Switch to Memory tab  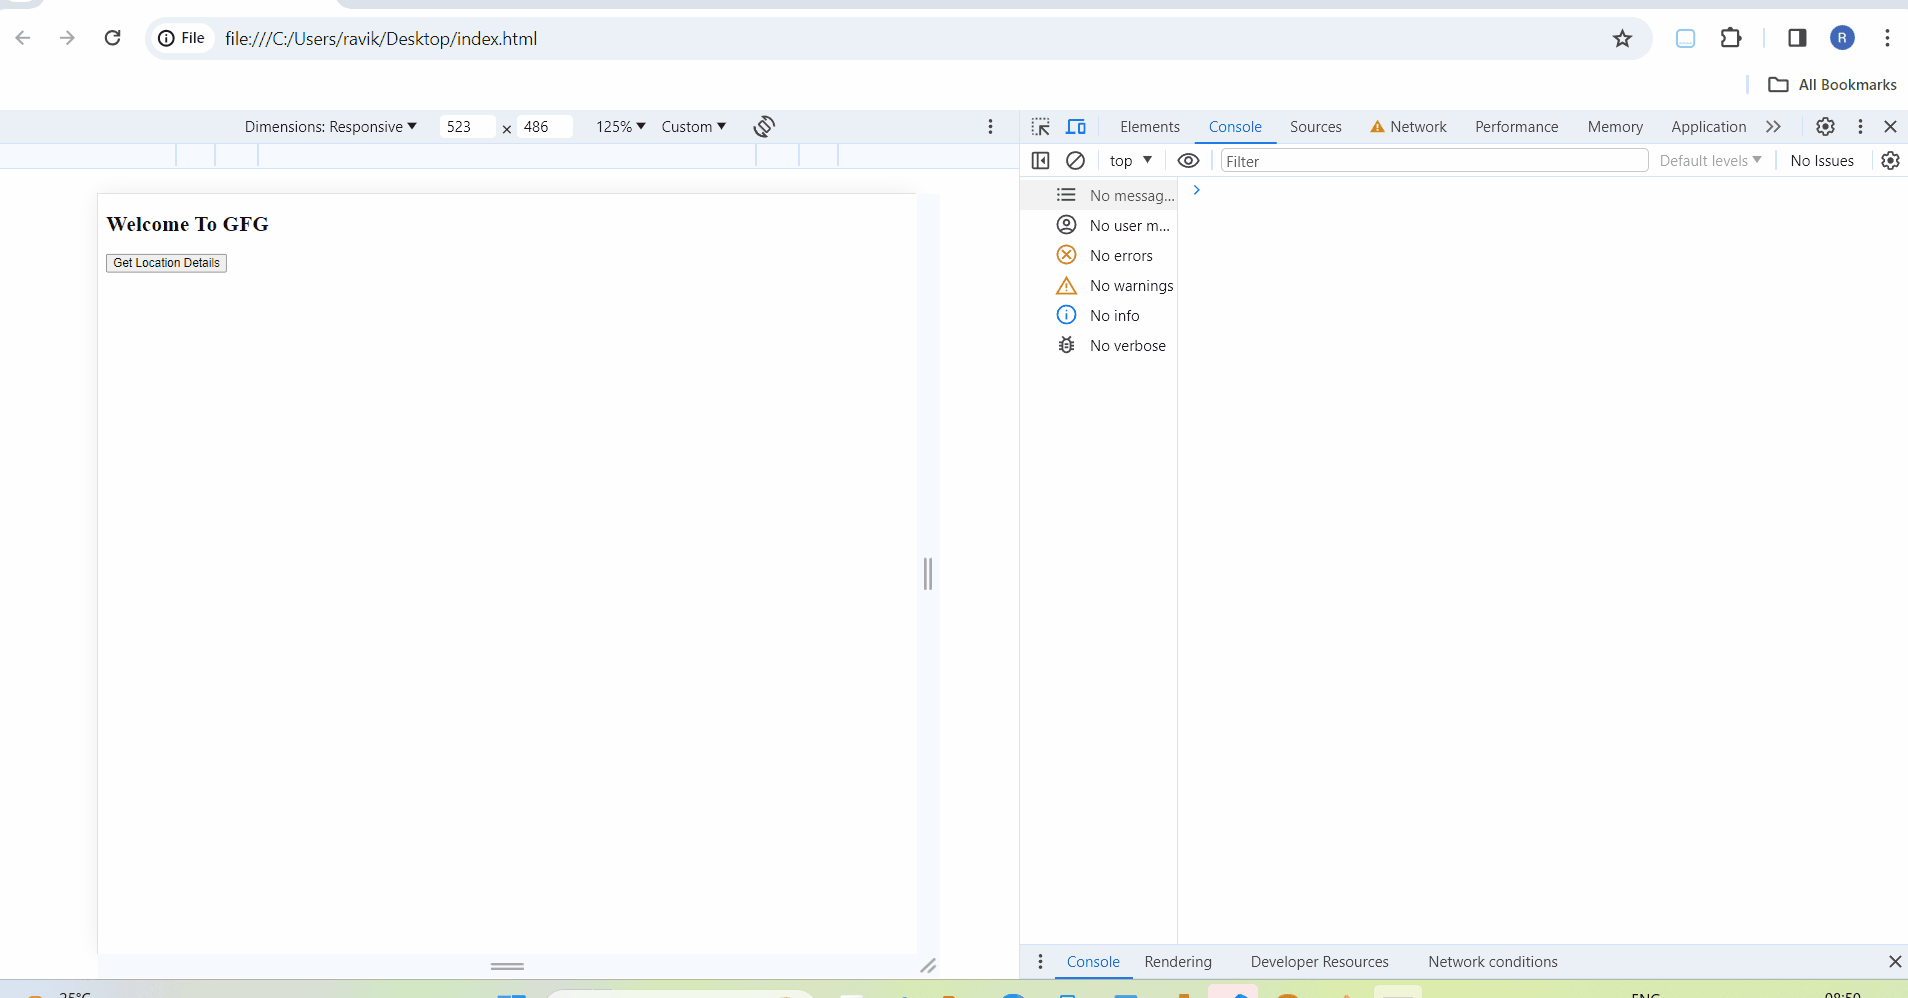[x=1615, y=127]
